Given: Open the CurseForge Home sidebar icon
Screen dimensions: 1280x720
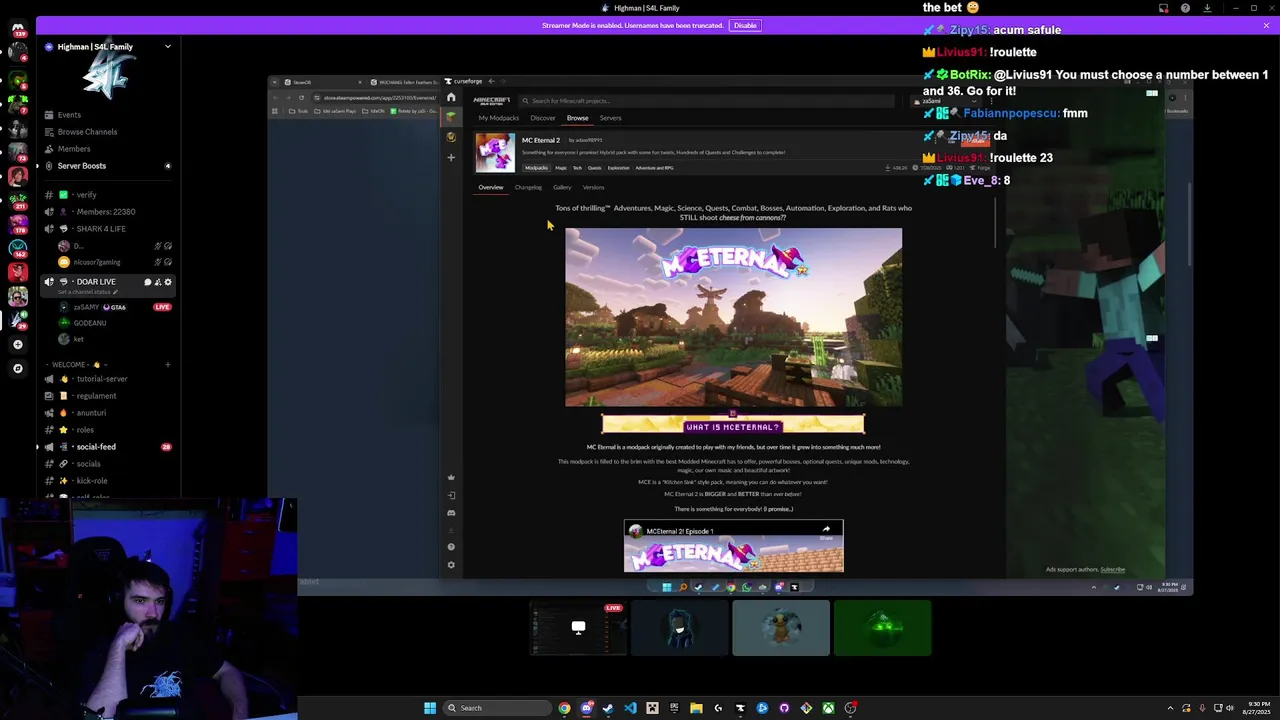Looking at the screenshot, I should (x=451, y=98).
